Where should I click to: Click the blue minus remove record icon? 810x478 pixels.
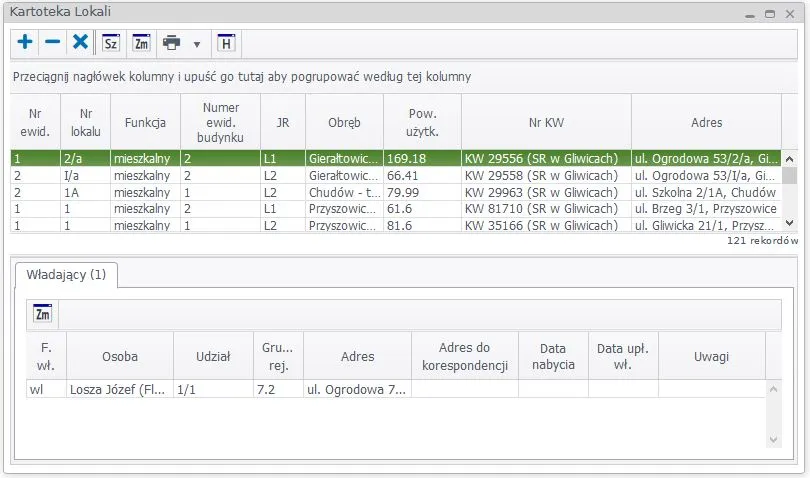[53, 43]
